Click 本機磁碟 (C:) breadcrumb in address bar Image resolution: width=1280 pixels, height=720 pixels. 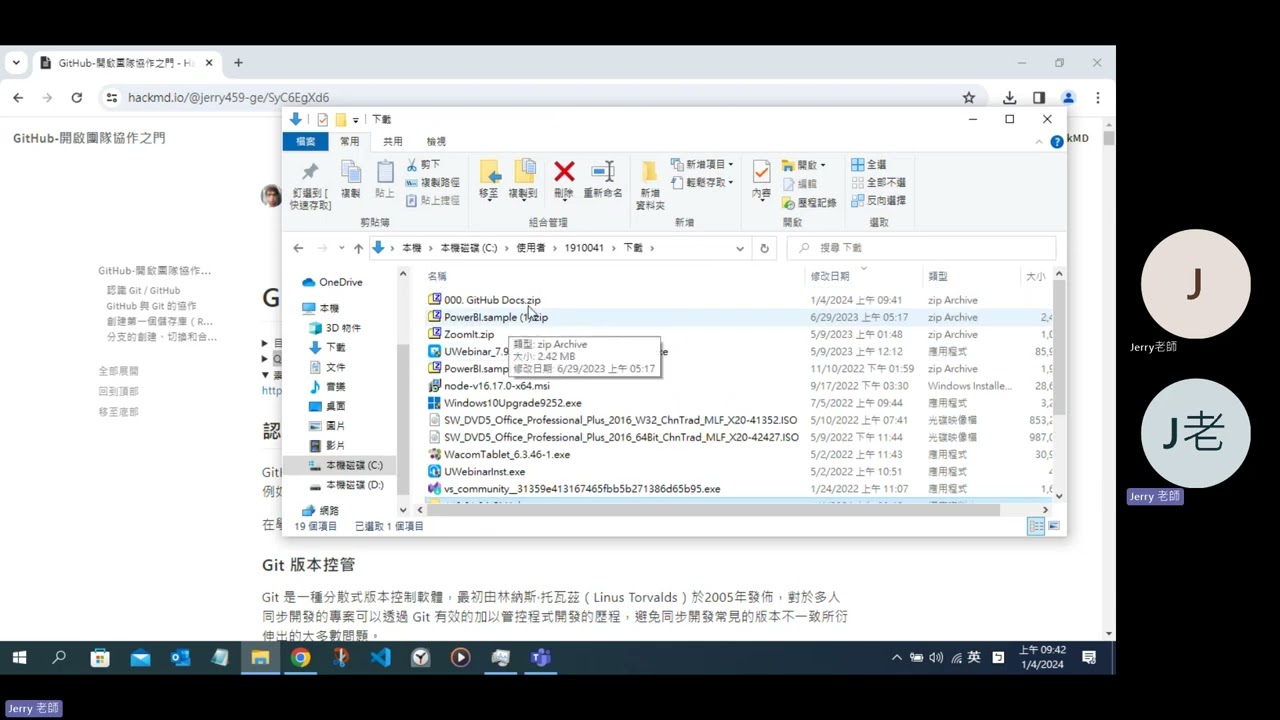pyautogui.click(x=468, y=248)
